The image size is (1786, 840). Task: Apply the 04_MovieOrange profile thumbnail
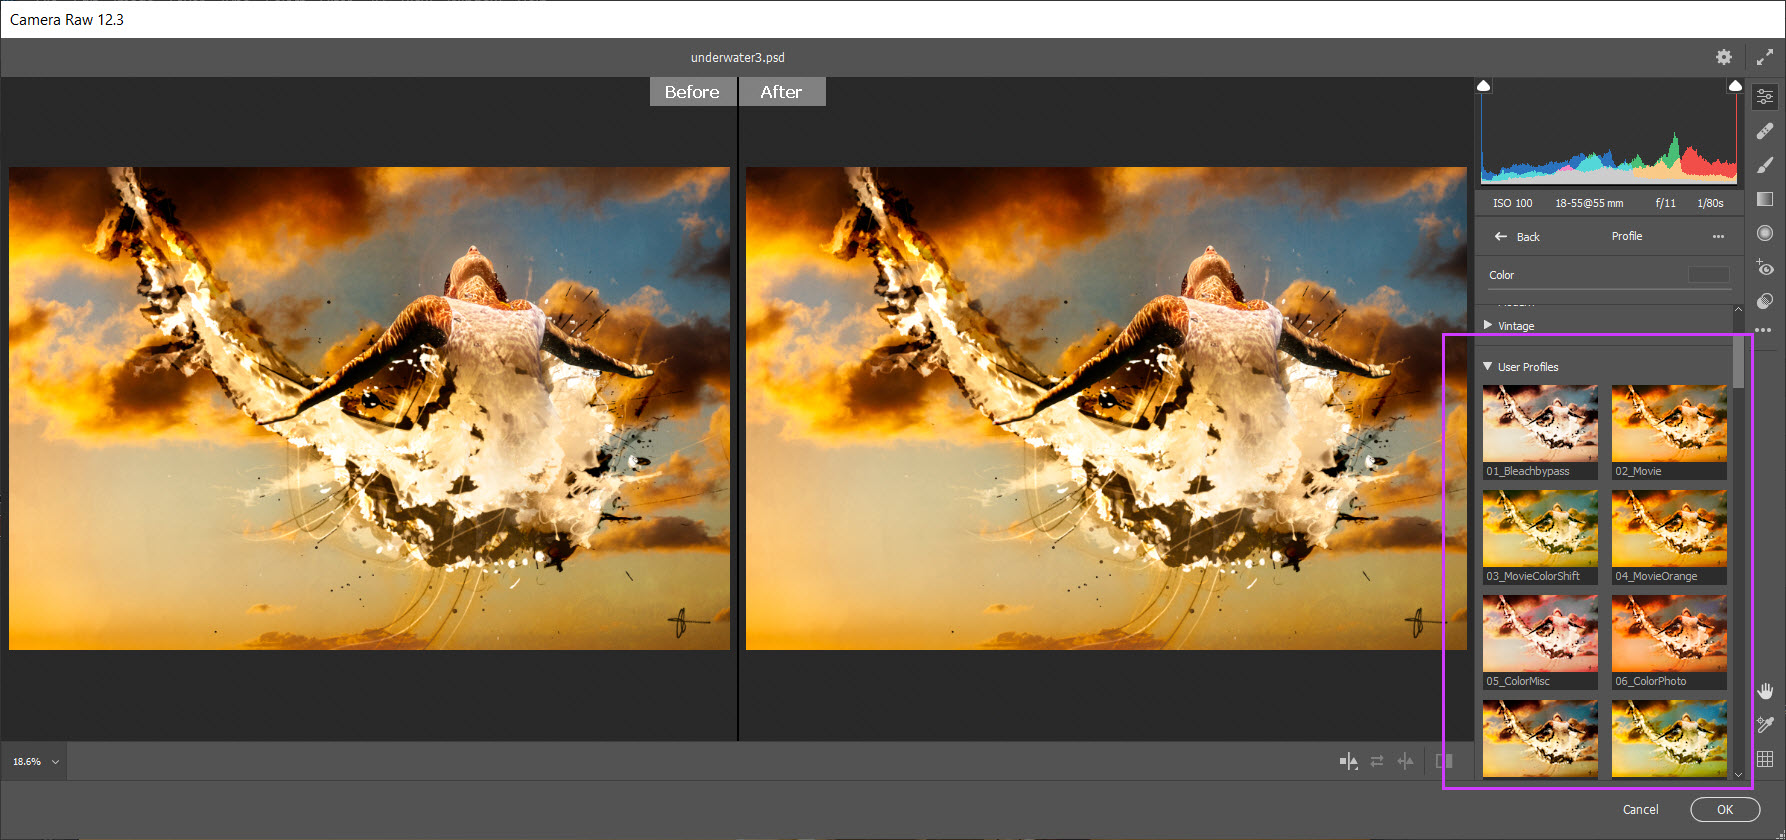coord(1669,528)
